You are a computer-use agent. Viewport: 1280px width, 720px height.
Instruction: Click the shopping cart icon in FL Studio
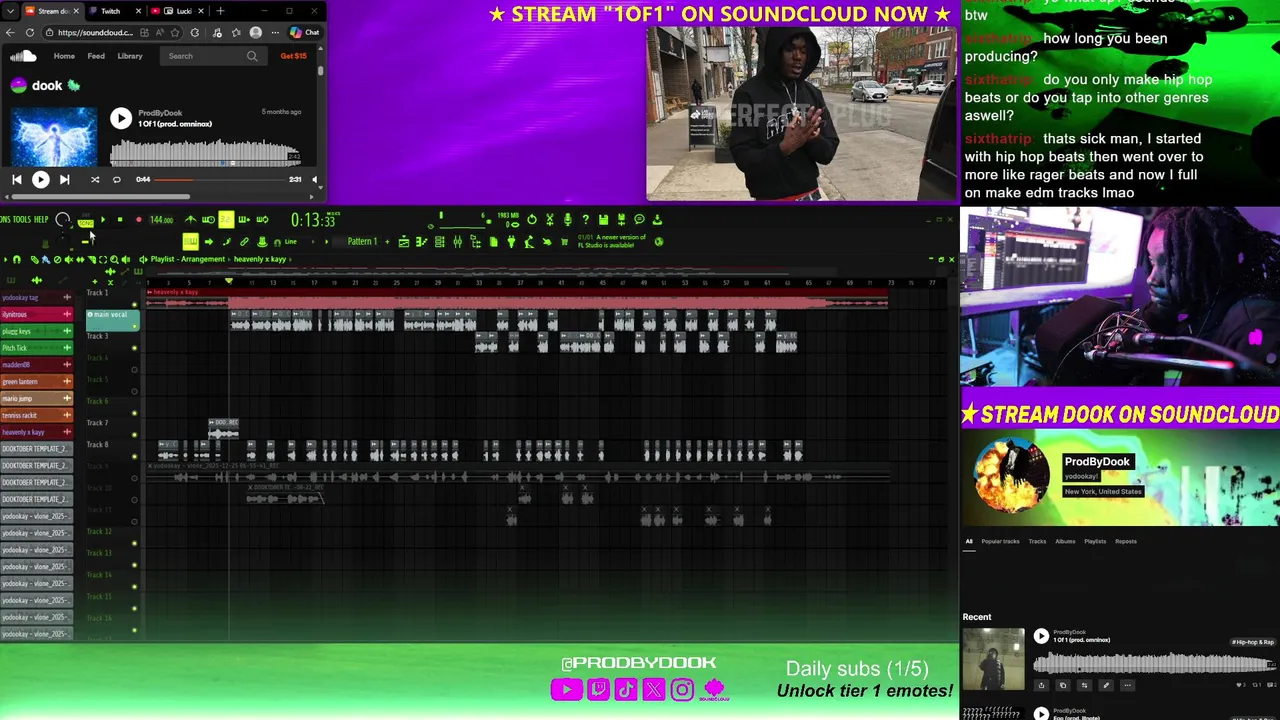pyautogui.click(x=565, y=242)
